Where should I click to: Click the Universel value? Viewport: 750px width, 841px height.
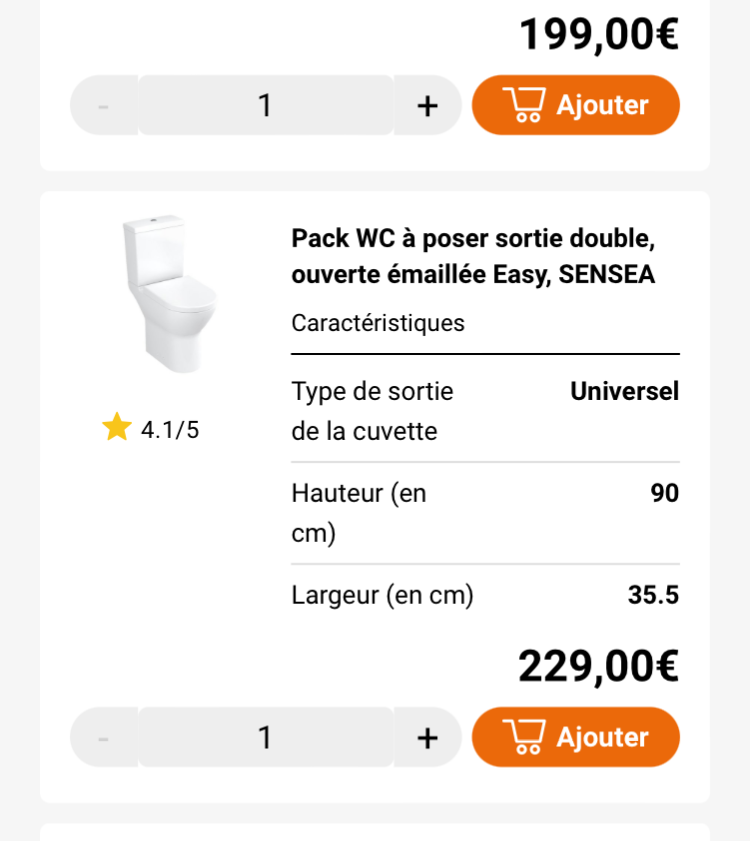click(624, 391)
